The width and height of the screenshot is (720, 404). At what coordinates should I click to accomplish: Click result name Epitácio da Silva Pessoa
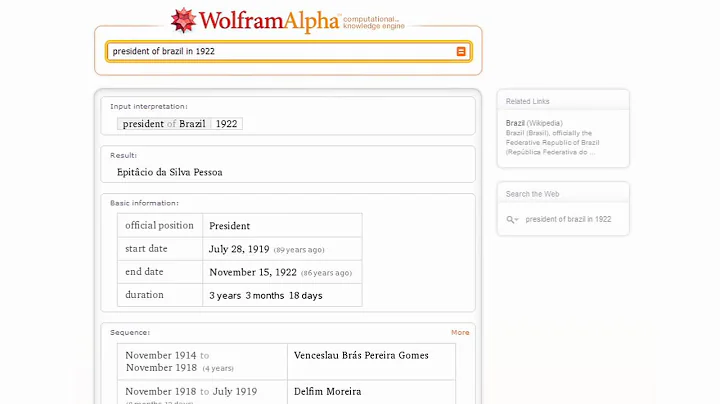[170, 172]
